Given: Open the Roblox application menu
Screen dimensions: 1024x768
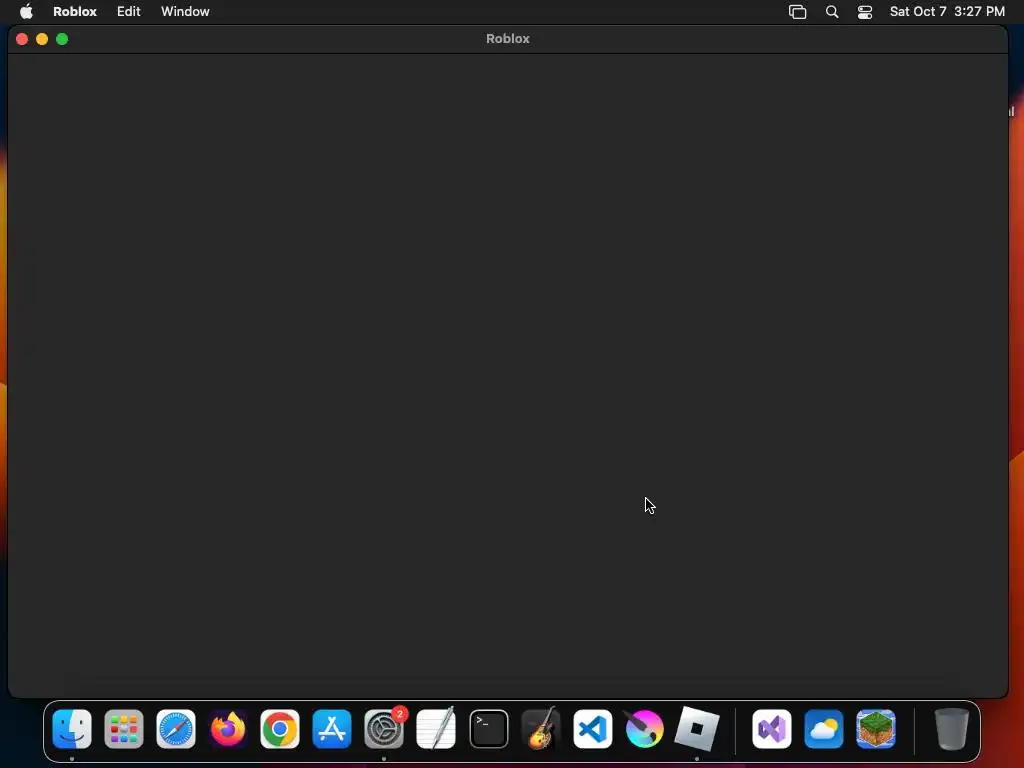Looking at the screenshot, I should click(75, 12).
